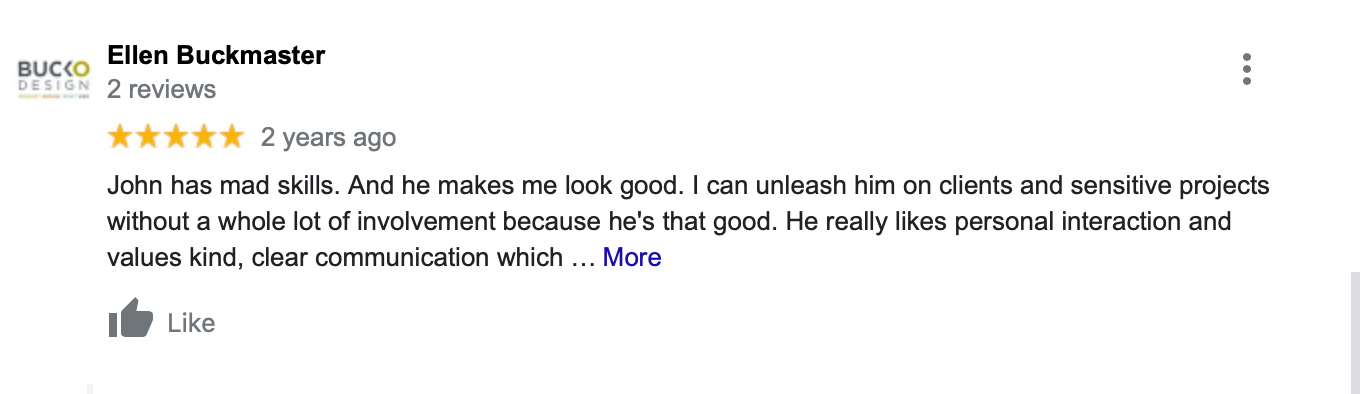Expand the review with More link

[x=632, y=257]
